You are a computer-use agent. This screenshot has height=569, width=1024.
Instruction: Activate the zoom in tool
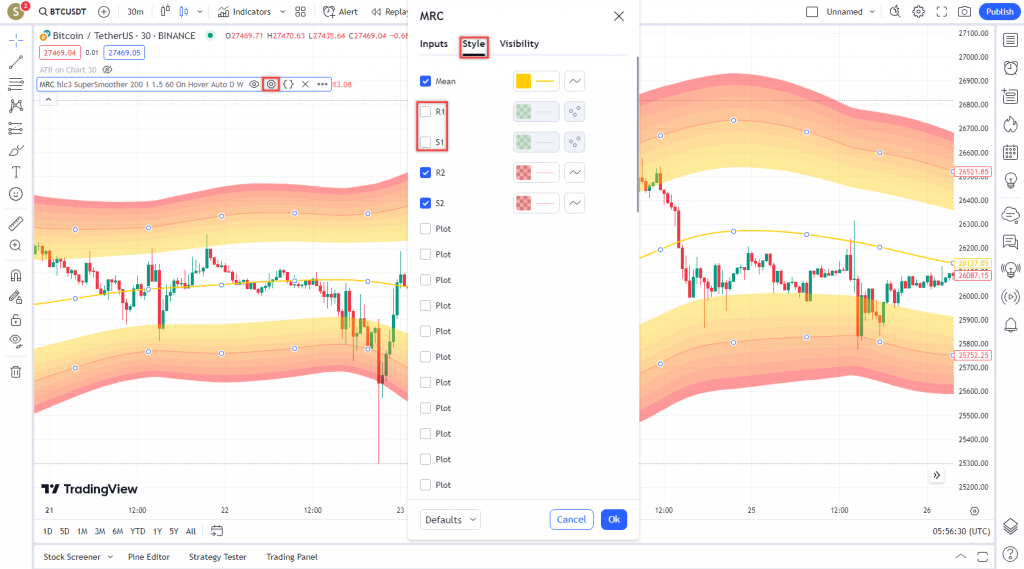tap(16, 246)
